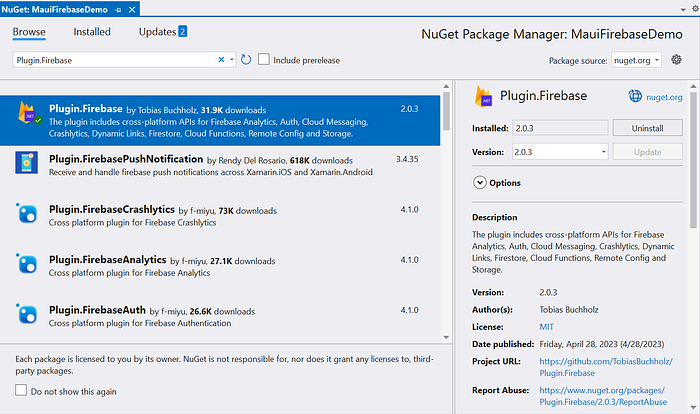700x414 pixels.
Task: Click the package list vertical scrollbar
Action: click(x=446, y=111)
